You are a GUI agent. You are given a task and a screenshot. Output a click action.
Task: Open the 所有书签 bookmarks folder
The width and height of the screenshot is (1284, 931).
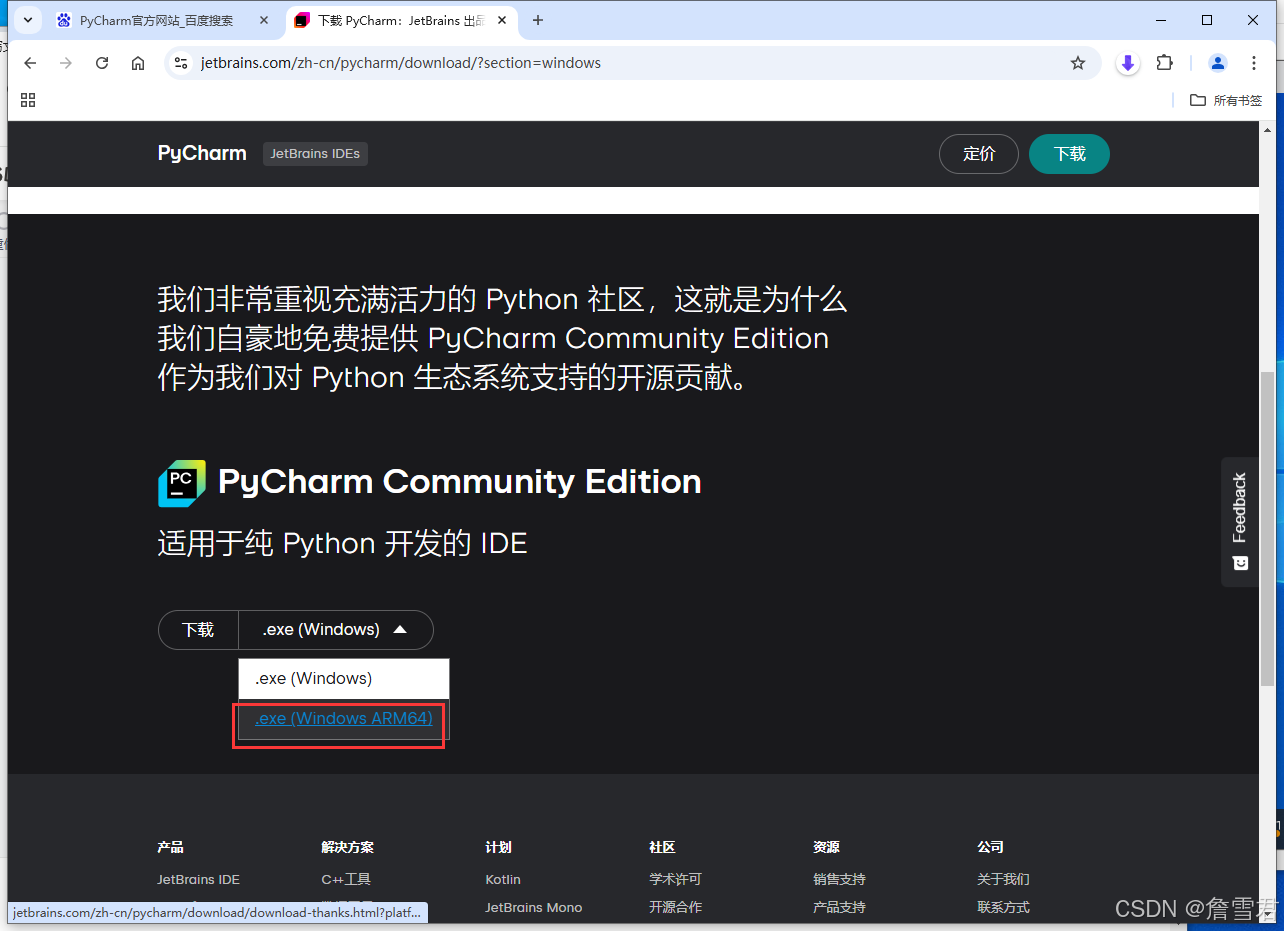click(x=1226, y=100)
